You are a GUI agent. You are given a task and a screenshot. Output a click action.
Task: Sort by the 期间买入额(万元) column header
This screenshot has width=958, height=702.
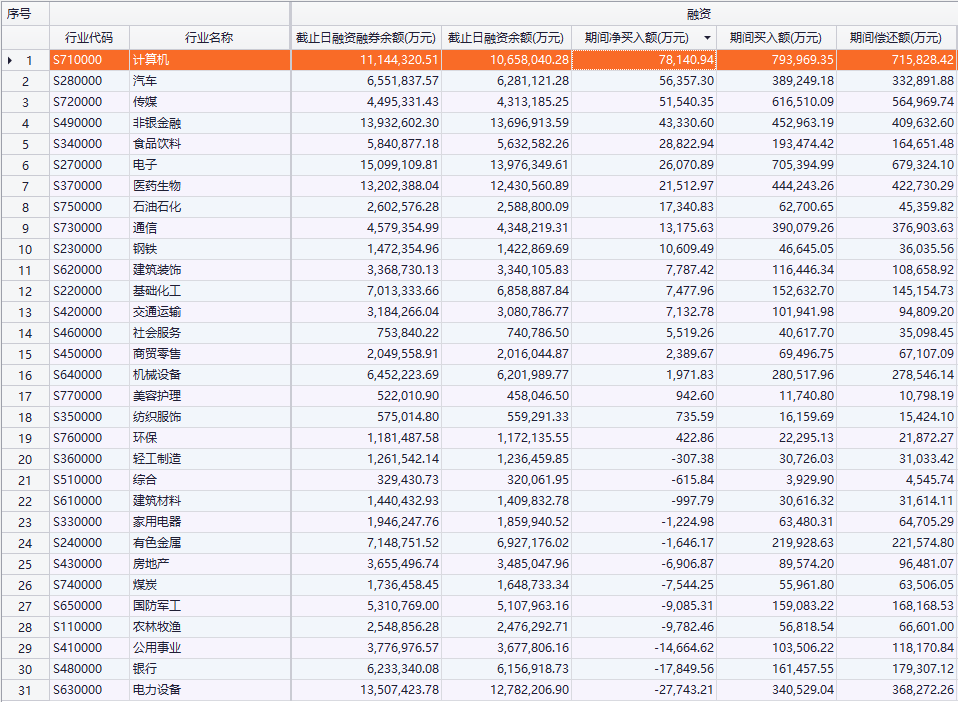click(x=776, y=38)
